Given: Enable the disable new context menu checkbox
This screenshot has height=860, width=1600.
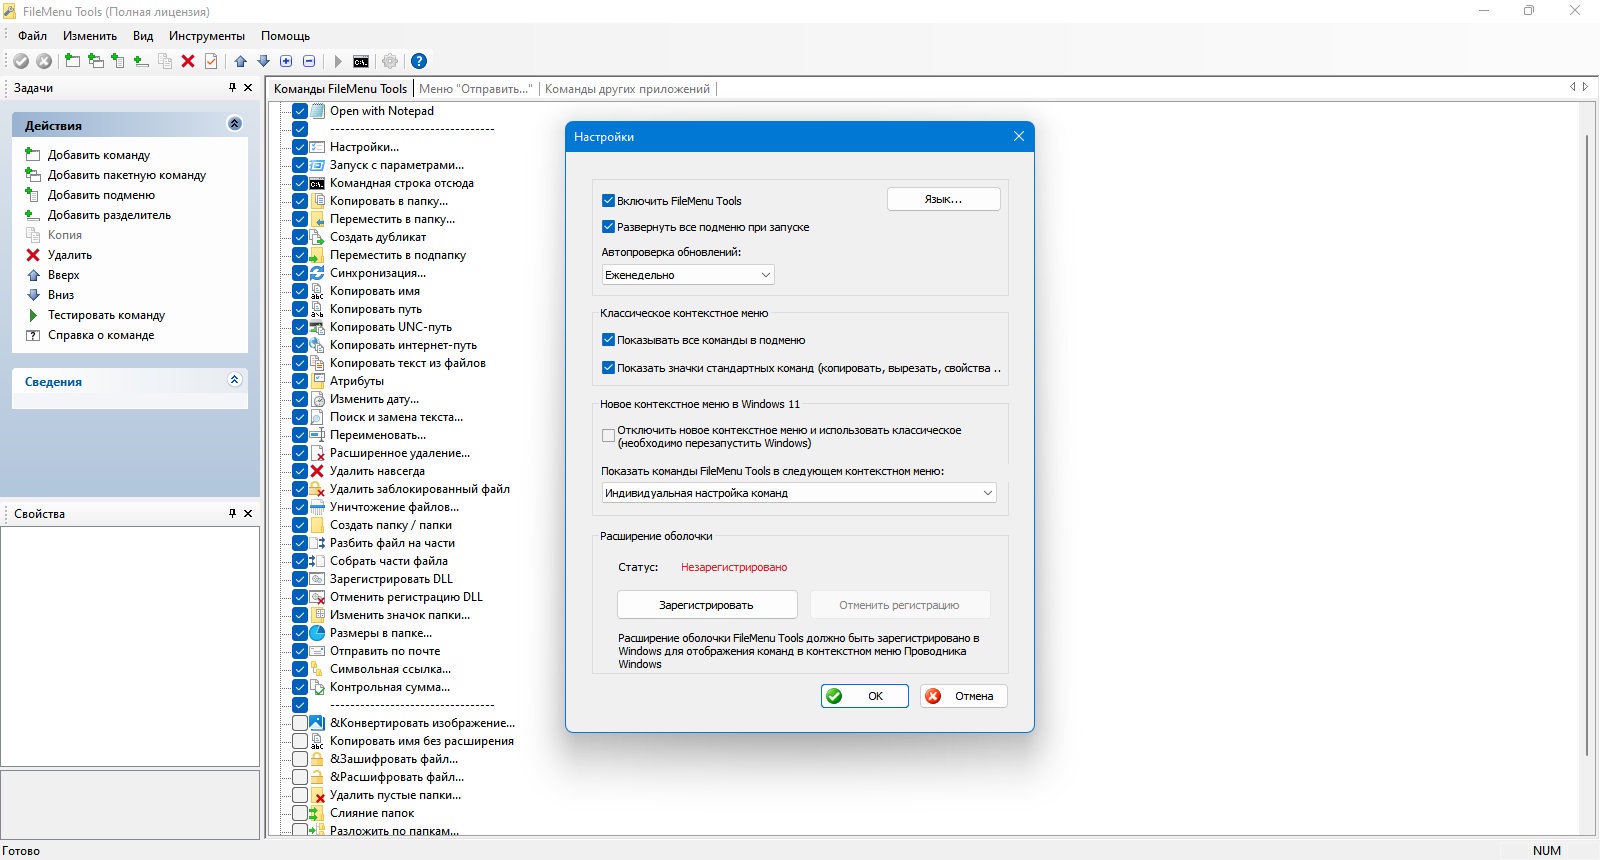Looking at the screenshot, I should click(x=608, y=436).
